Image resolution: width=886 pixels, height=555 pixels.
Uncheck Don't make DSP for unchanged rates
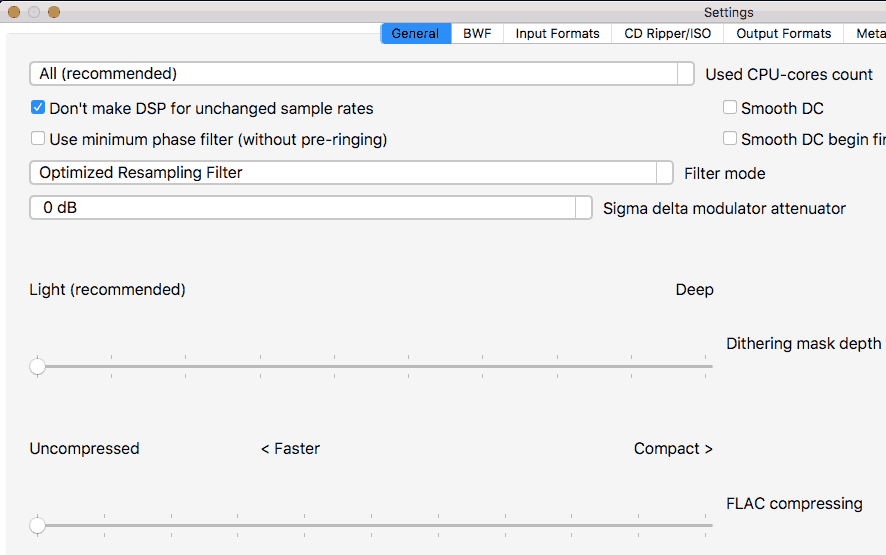click(x=38, y=107)
